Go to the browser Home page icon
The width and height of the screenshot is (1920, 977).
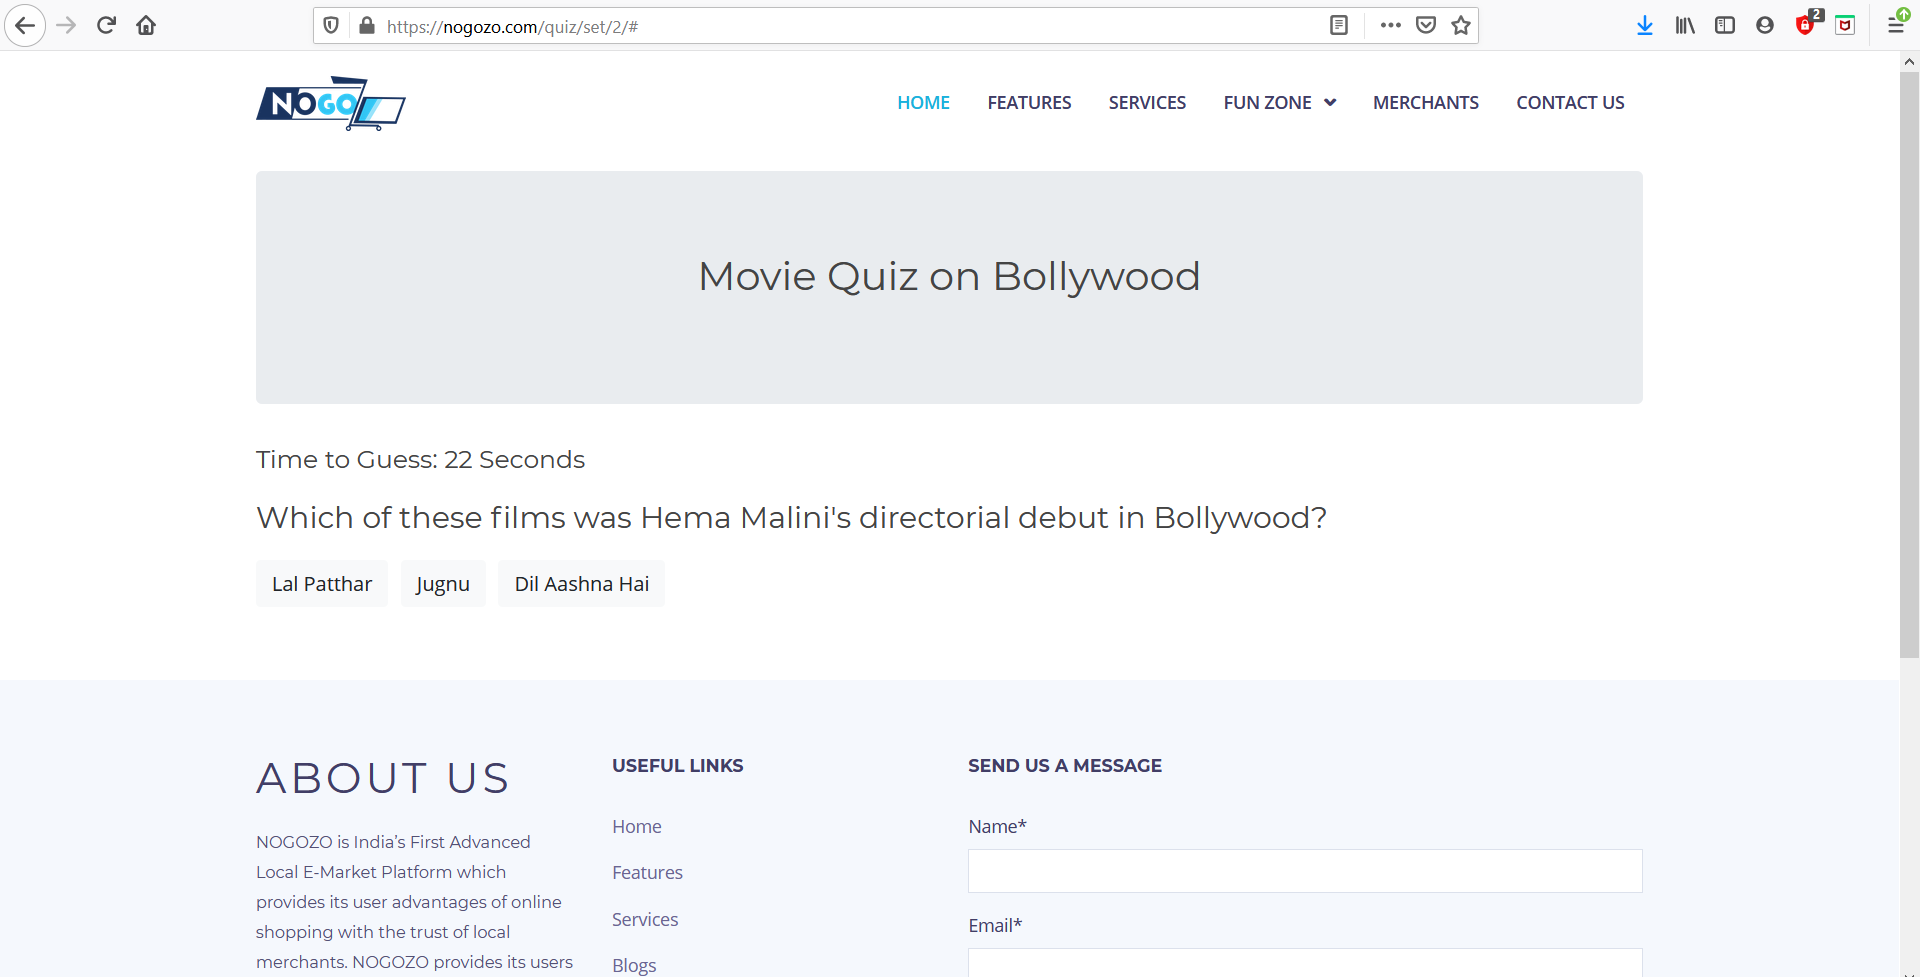(x=146, y=25)
